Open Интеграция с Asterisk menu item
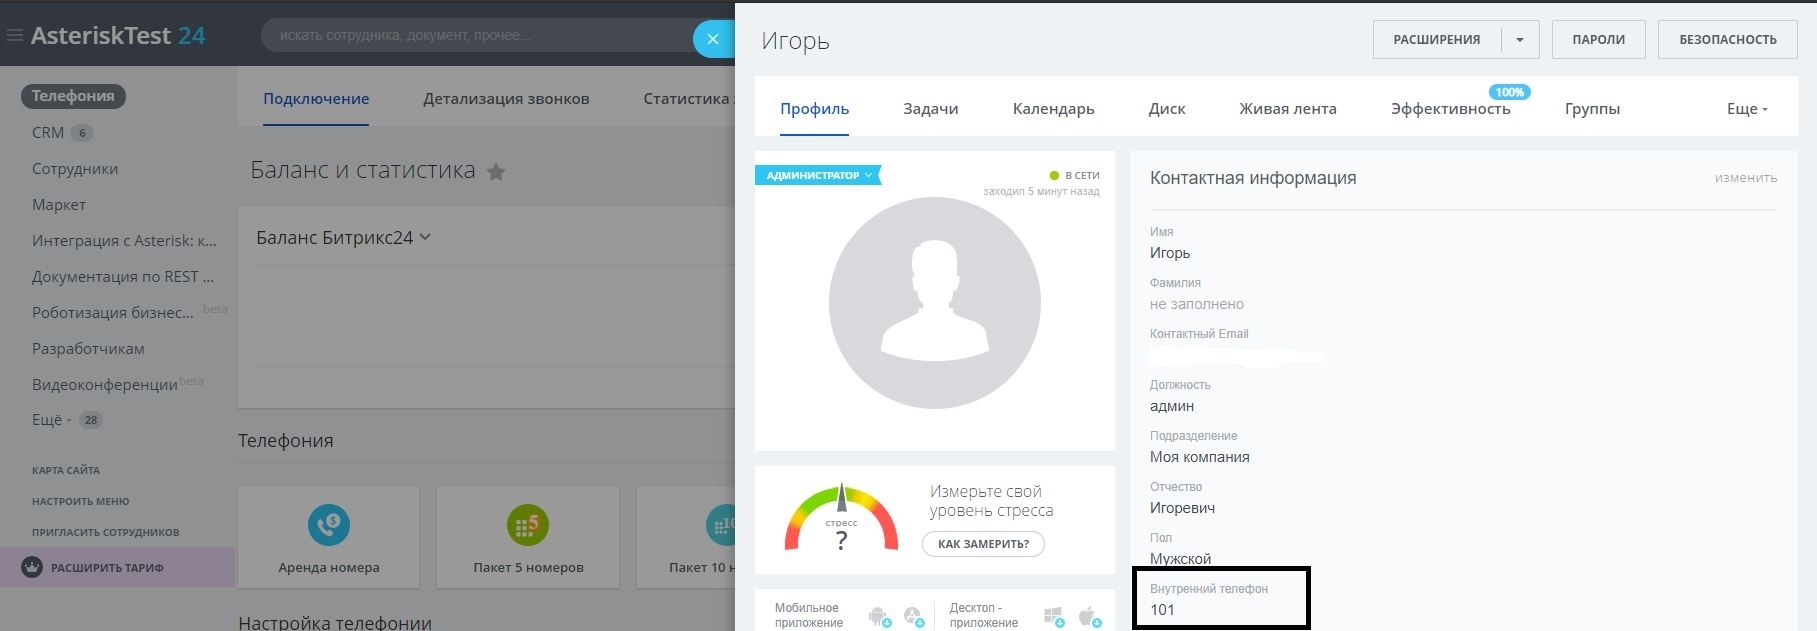 tap(124, 240)
